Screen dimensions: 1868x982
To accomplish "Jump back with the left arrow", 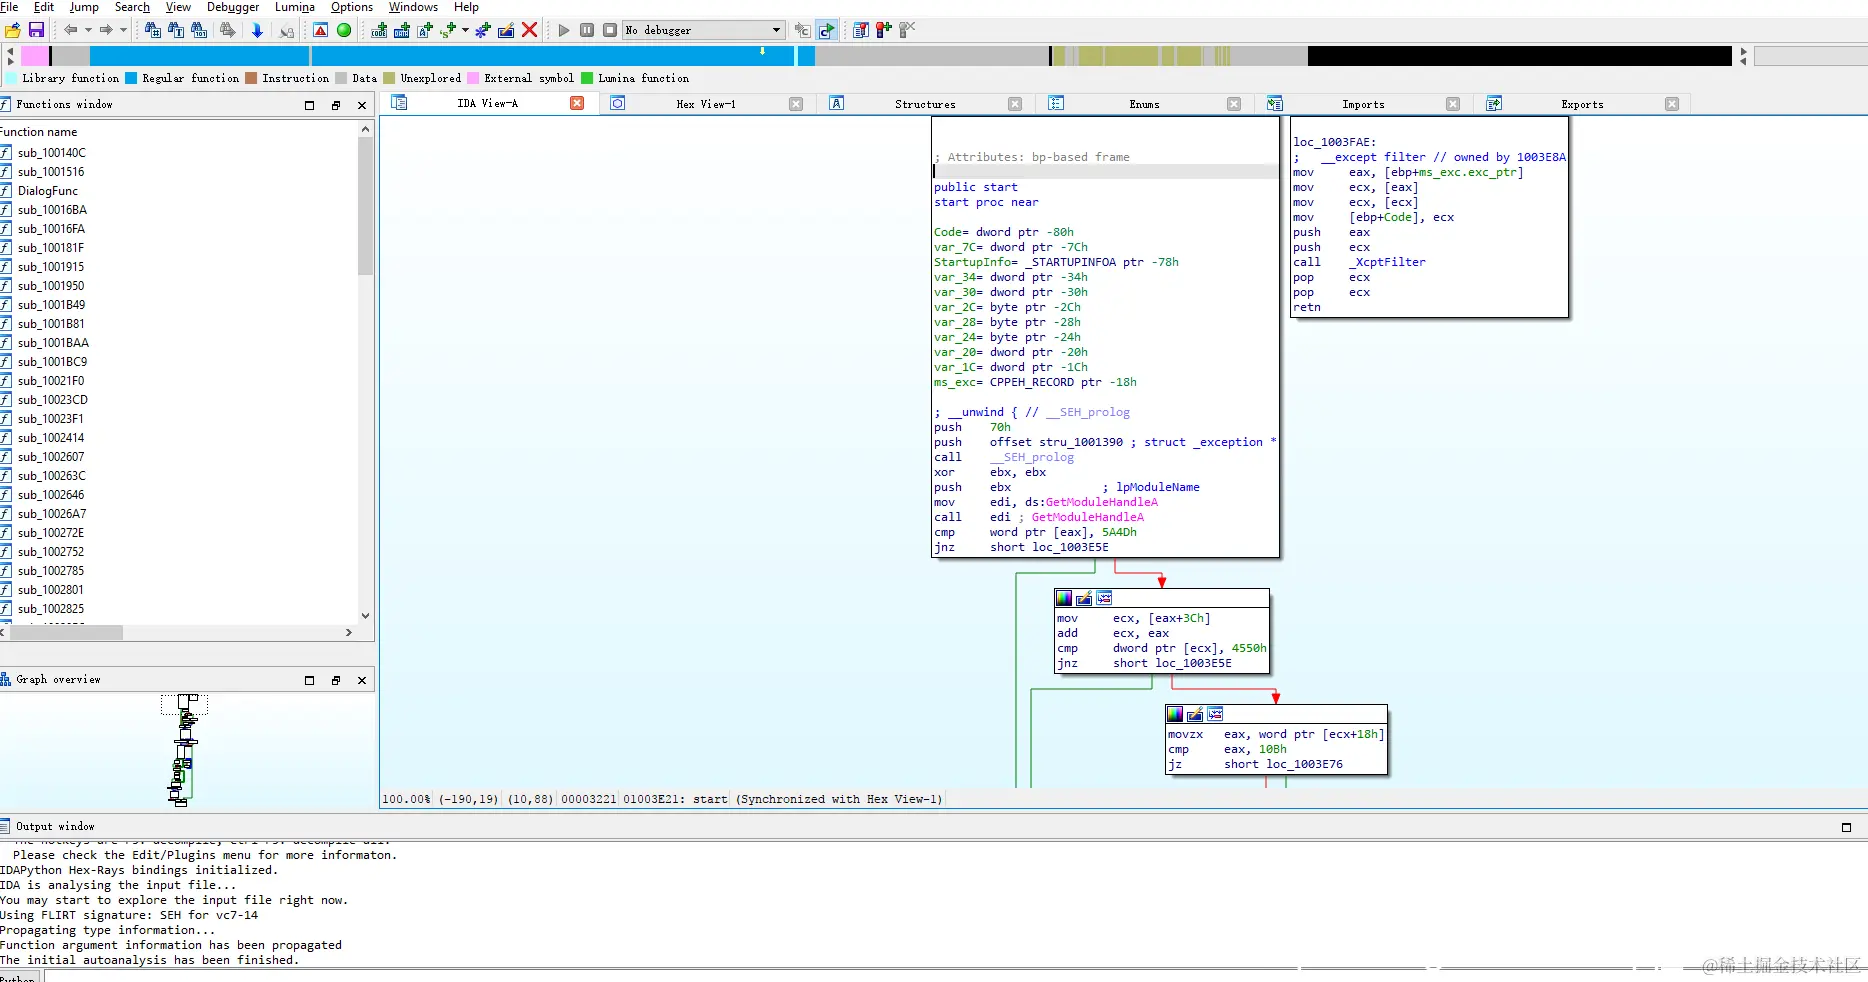I will click(71, 30).
